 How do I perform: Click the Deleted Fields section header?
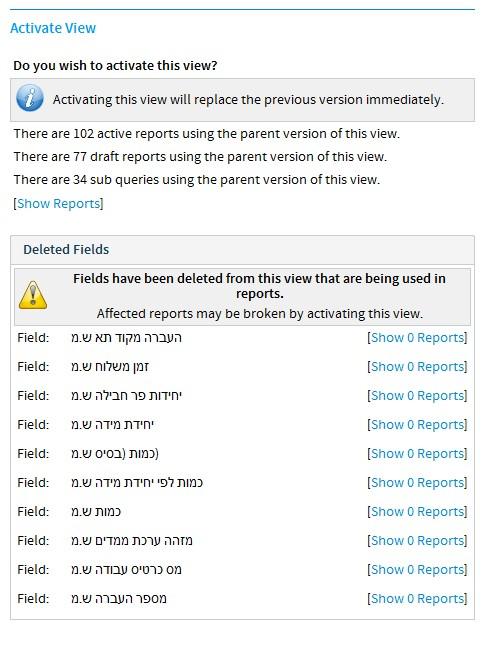pyautogui.click(x=66, y=250)
